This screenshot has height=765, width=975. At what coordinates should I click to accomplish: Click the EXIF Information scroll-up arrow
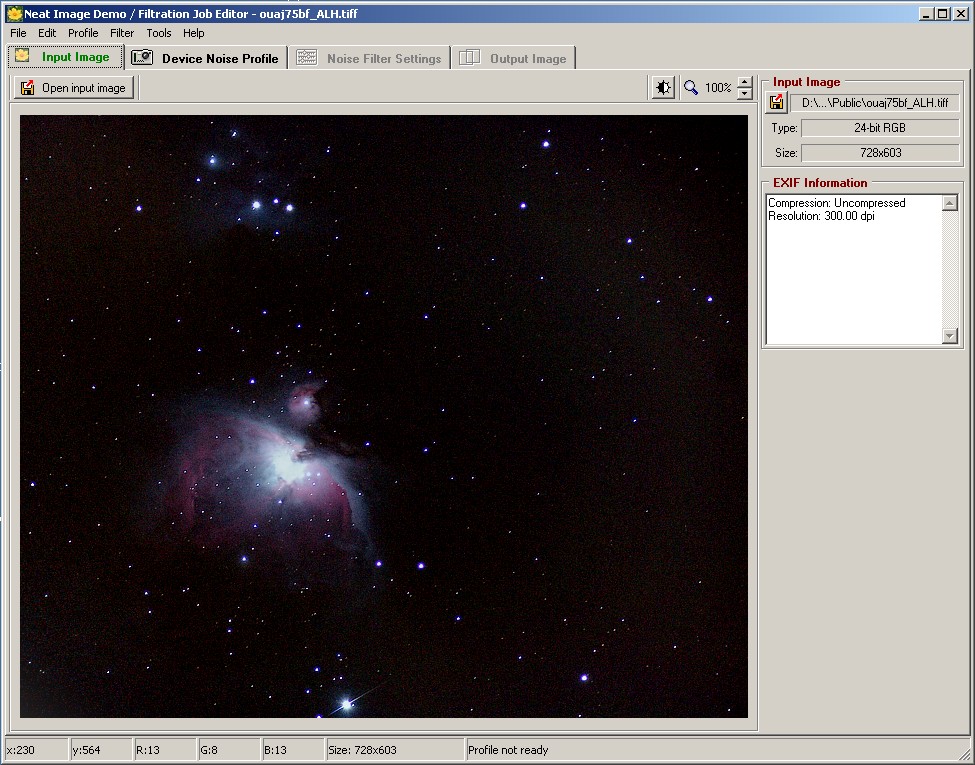coord(950,203)
